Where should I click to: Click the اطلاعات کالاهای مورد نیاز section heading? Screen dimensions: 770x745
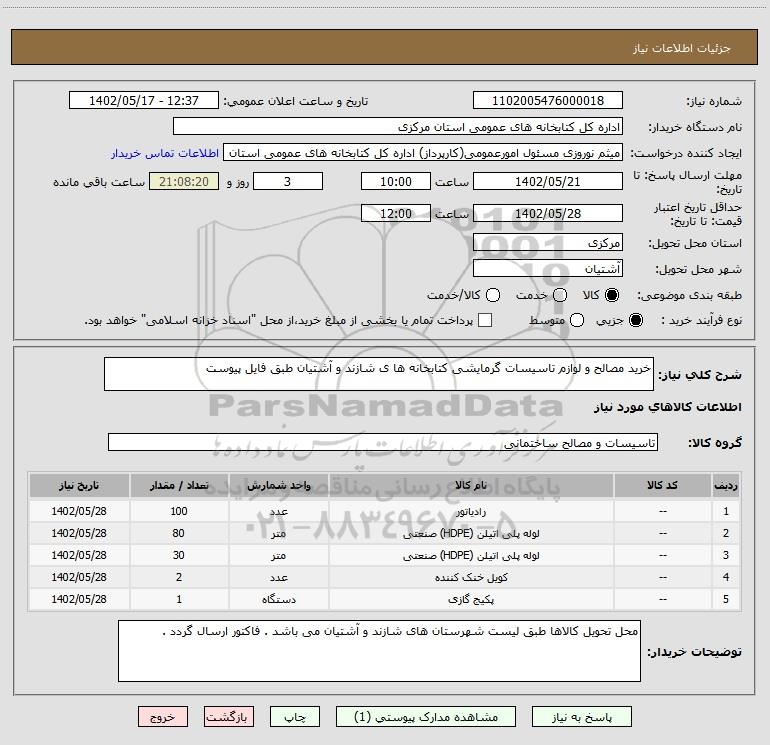coord(667,407)
